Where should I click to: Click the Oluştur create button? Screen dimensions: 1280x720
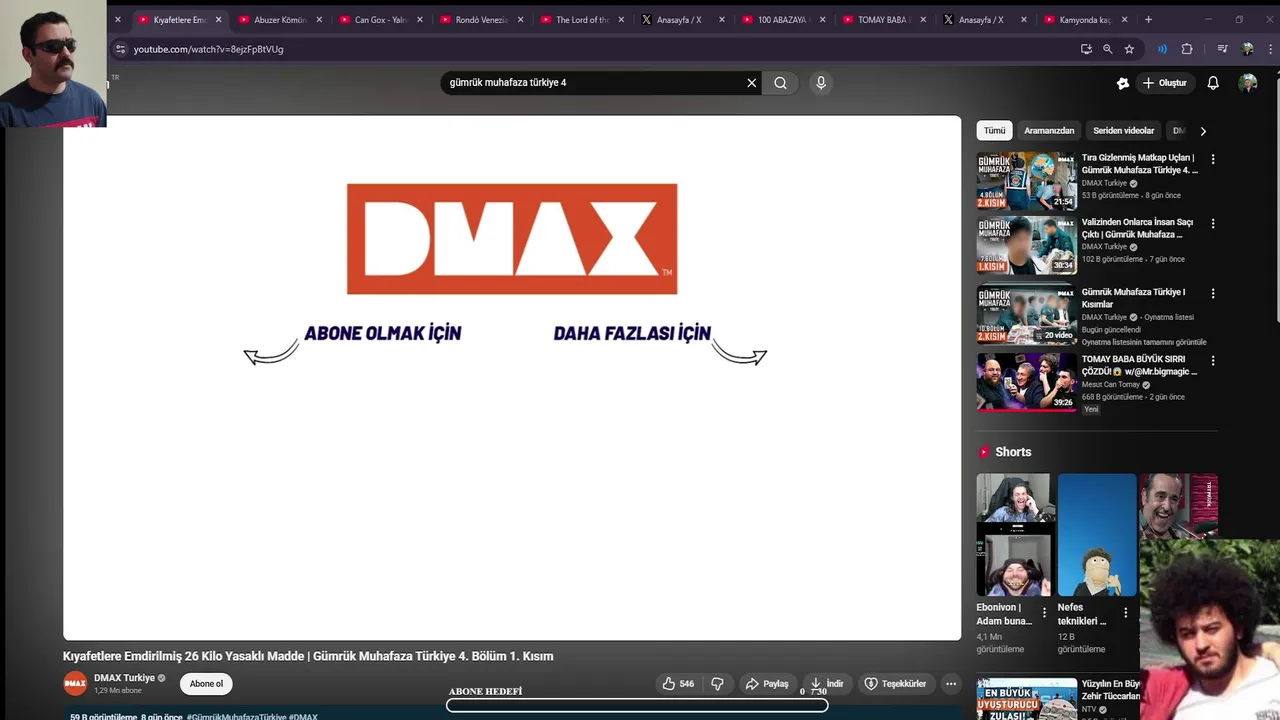click(x=1164, y=83)
